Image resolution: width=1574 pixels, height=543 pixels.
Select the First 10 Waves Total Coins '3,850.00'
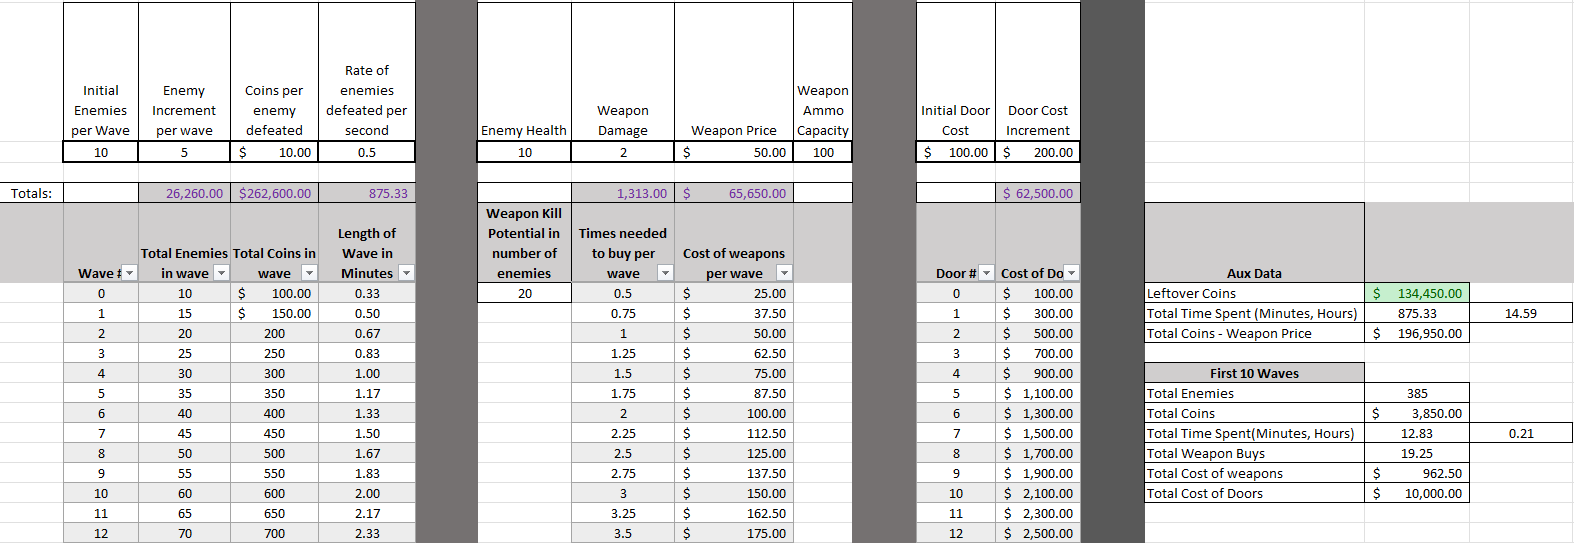[x=1417, y=413]
